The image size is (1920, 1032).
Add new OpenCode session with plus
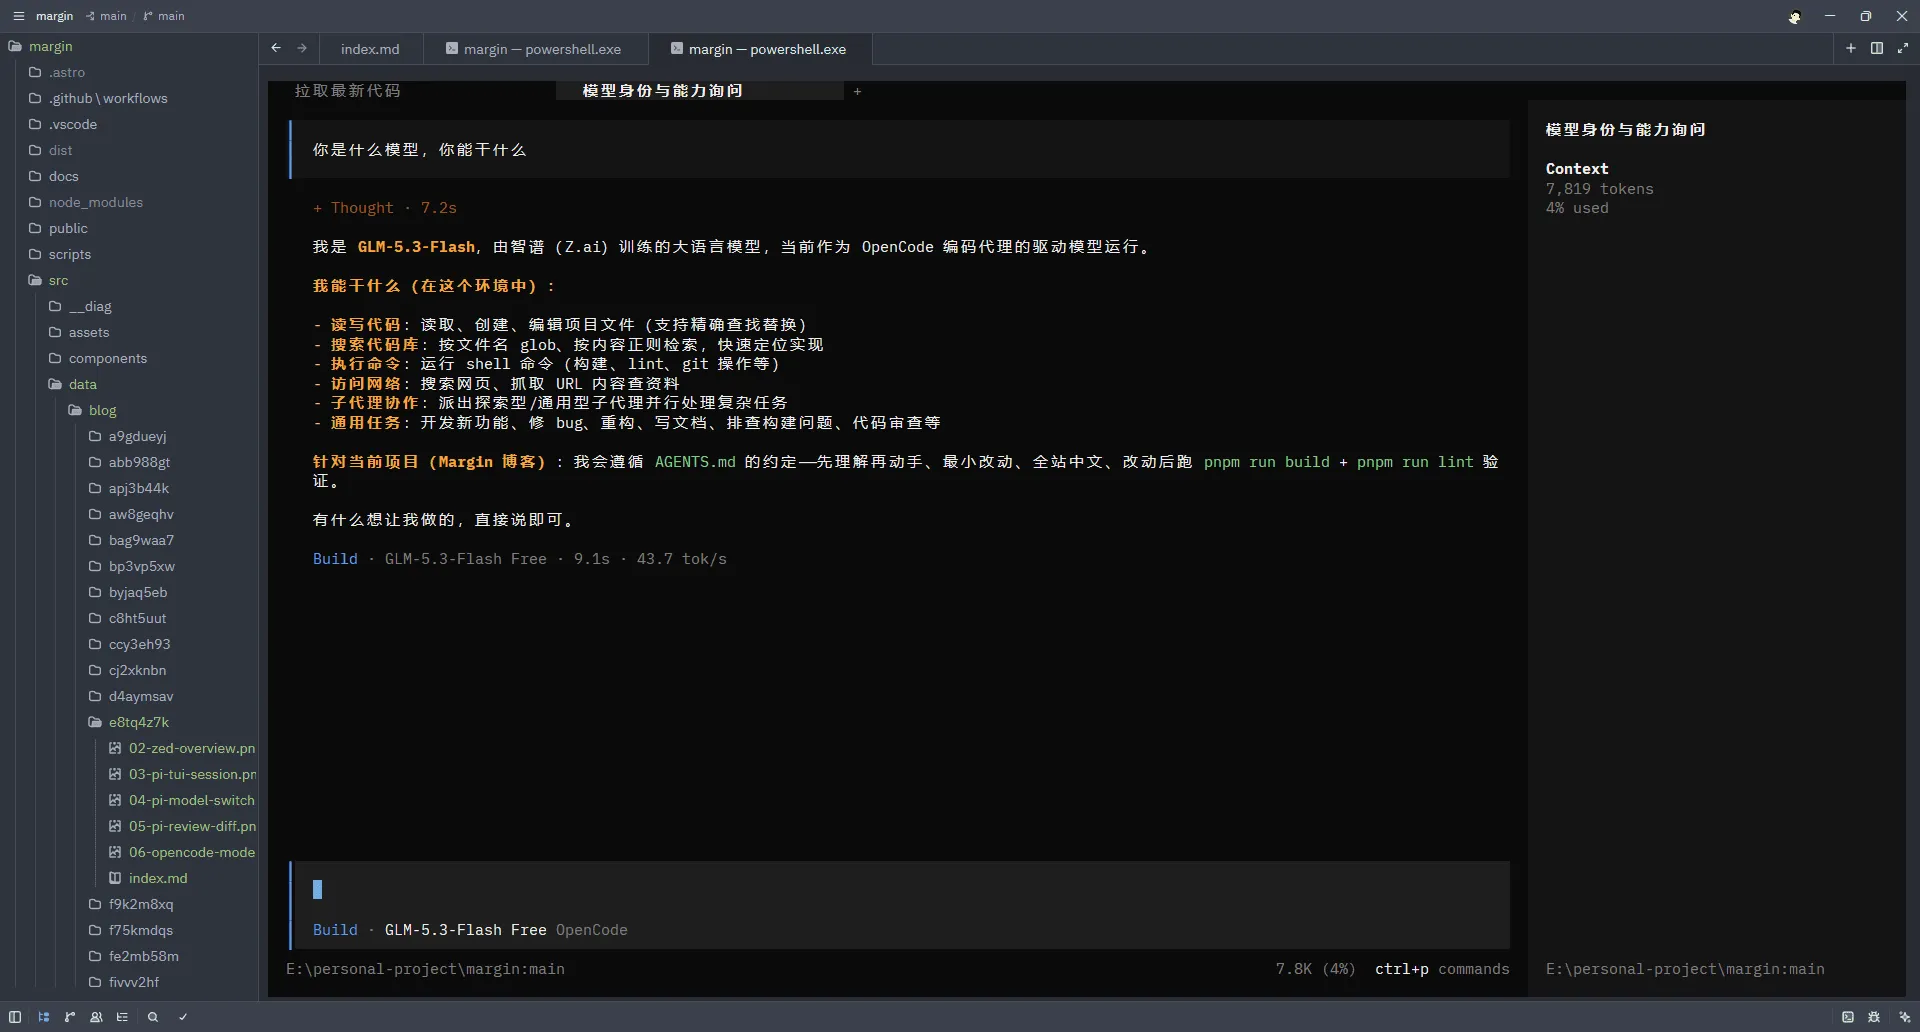(857, 91)
